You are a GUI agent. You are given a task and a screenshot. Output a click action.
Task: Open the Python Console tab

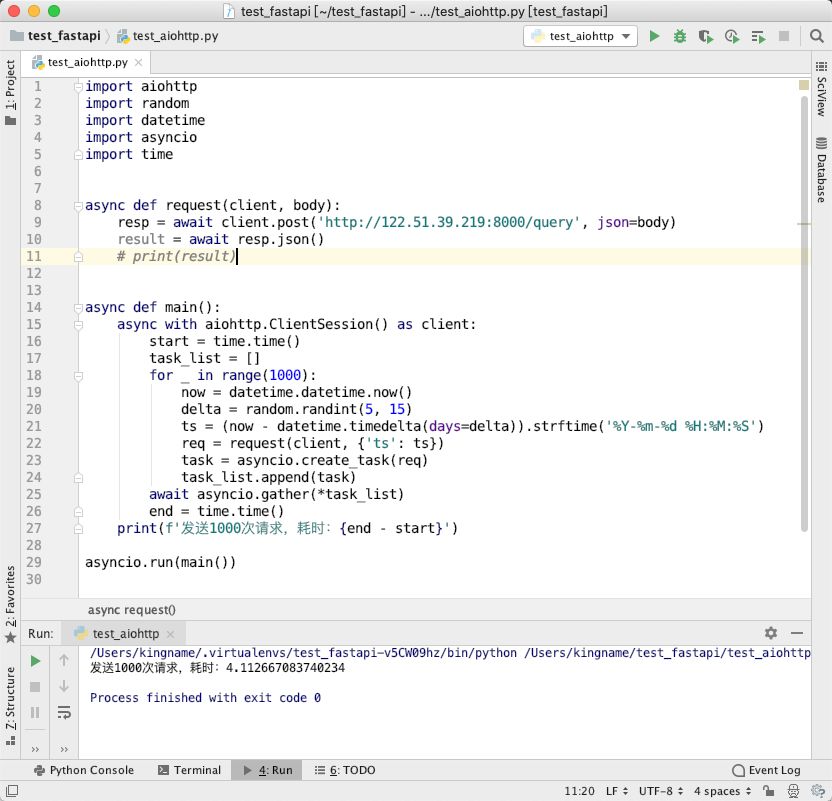tap(84, 770)
